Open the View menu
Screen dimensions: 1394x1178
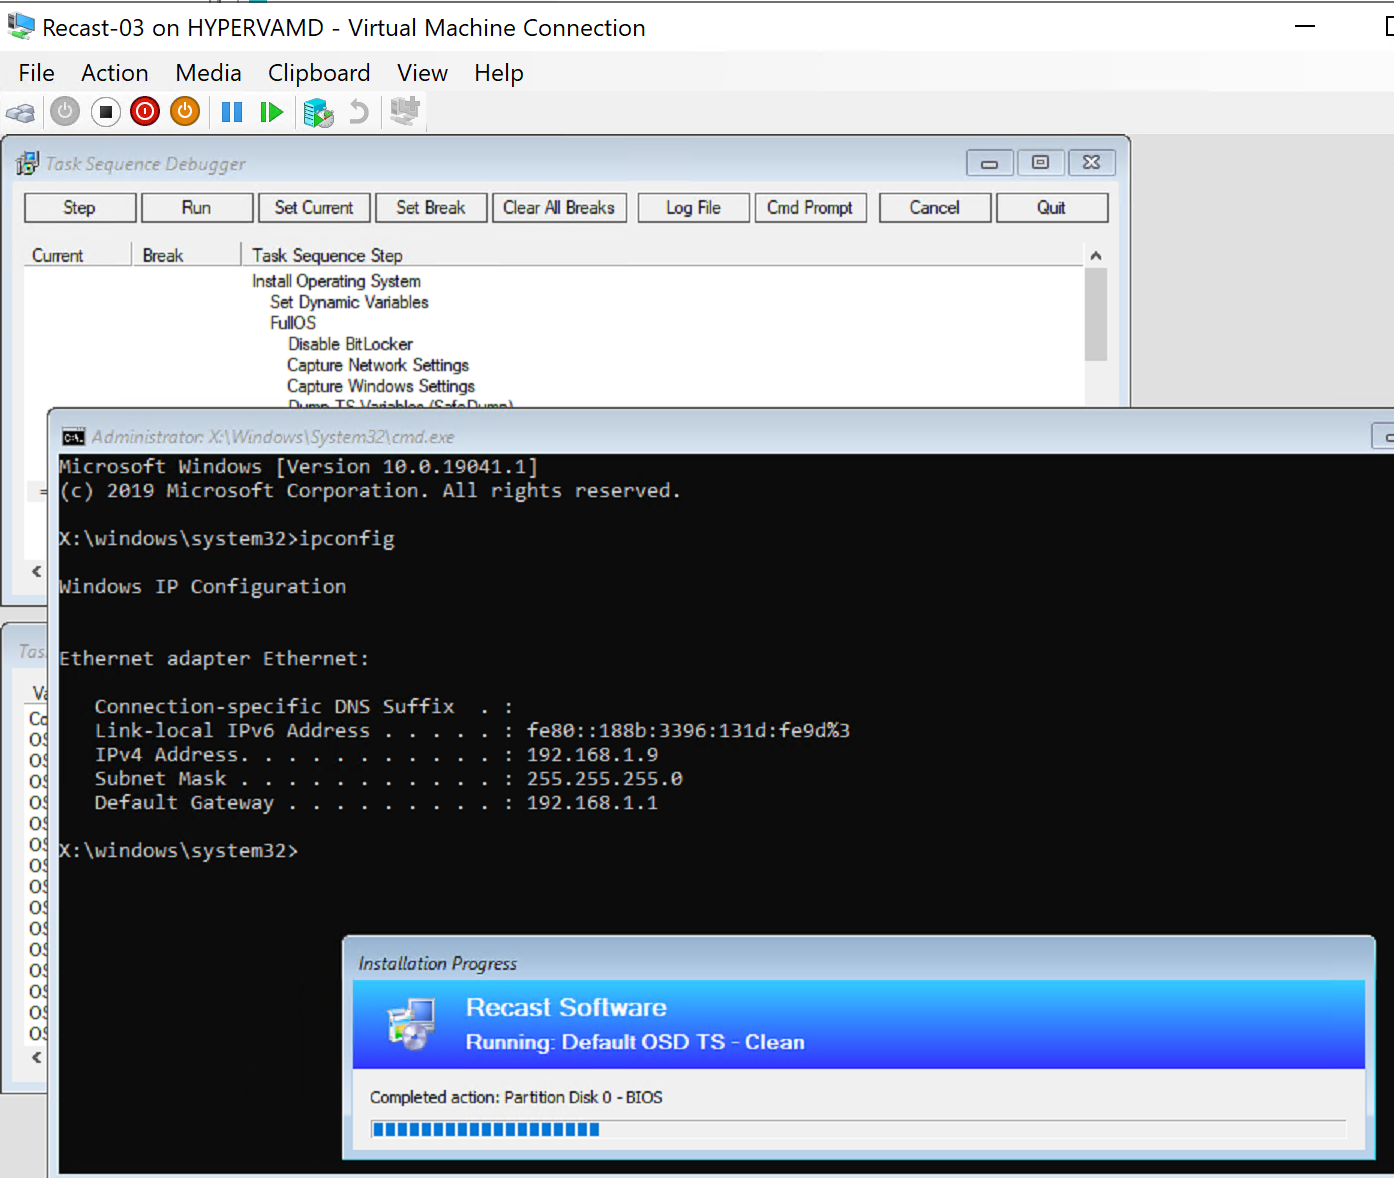(x=422, y=73)
